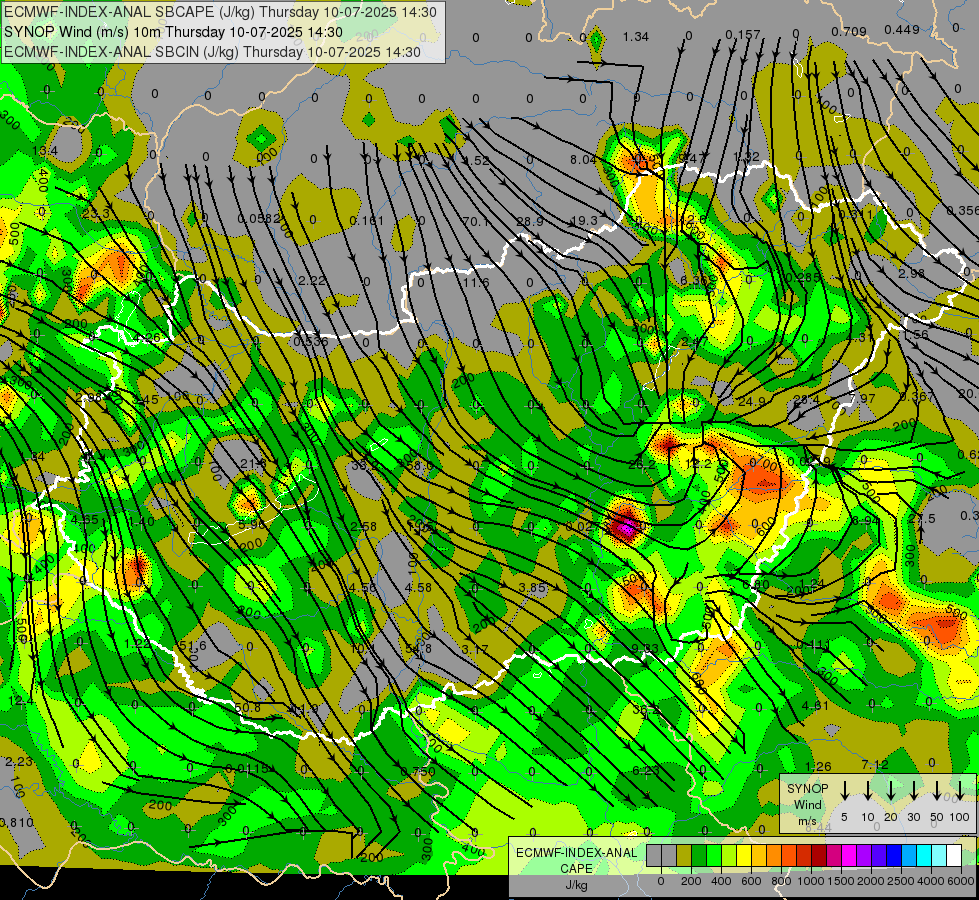The image size is (979, 900).
Task: Select the pure blue CAPE legend swatch
Action: point(894,855)
